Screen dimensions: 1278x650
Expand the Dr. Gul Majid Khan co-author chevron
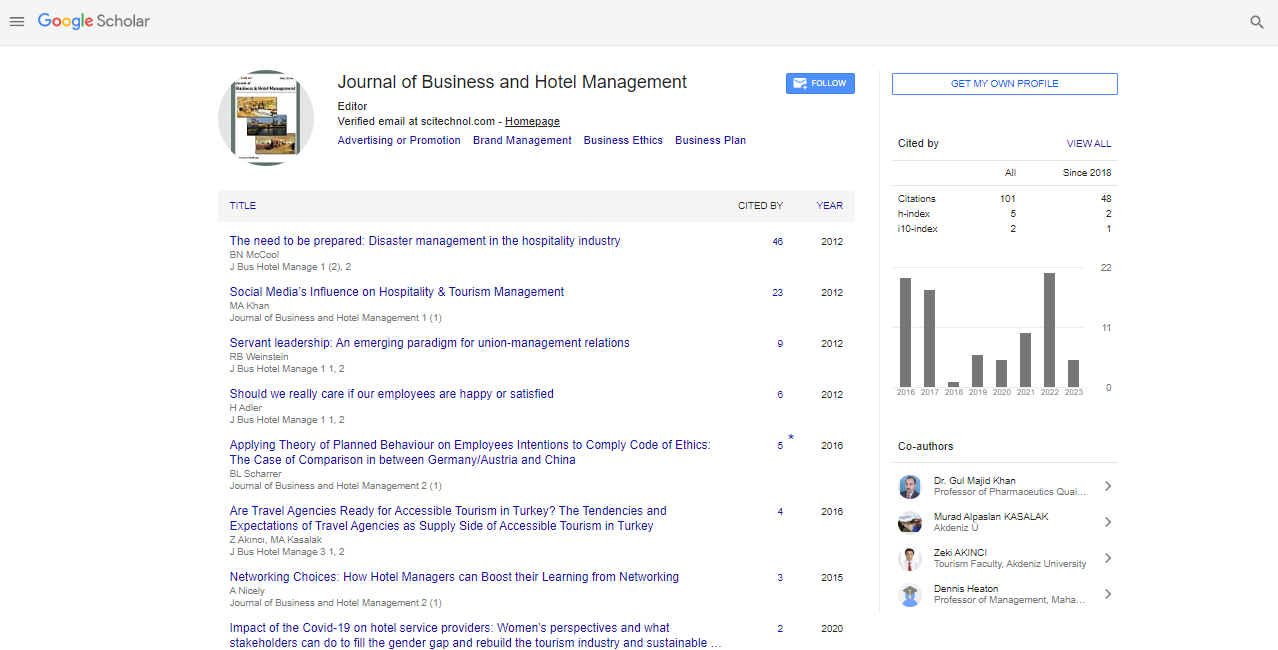click(x=1108, y=487)
